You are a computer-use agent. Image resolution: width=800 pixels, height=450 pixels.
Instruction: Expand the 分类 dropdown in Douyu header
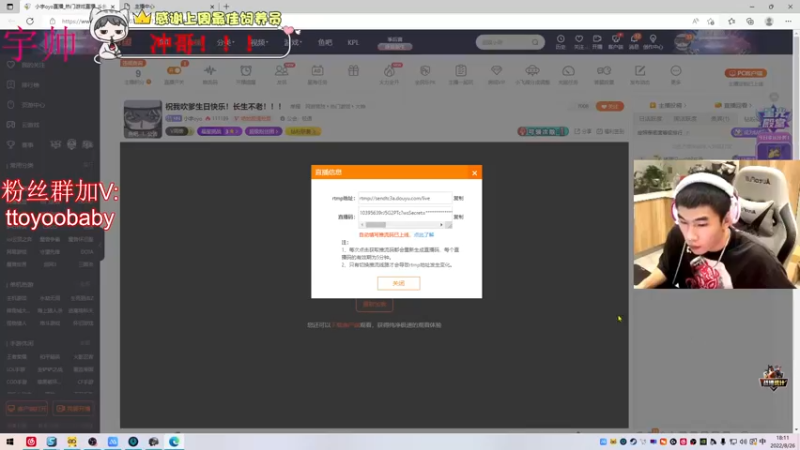pyautogui.click(x=225, y=42)
